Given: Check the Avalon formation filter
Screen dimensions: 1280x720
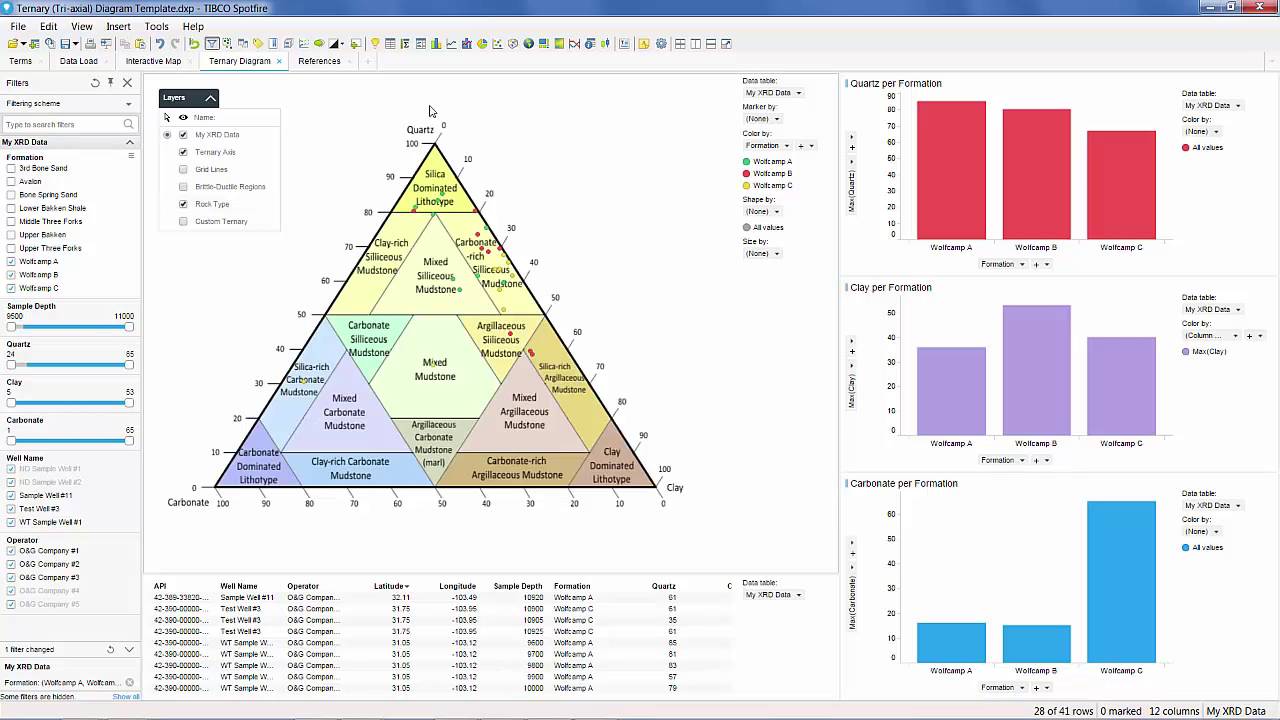Looking at the screenshot, I should (11, 182).
